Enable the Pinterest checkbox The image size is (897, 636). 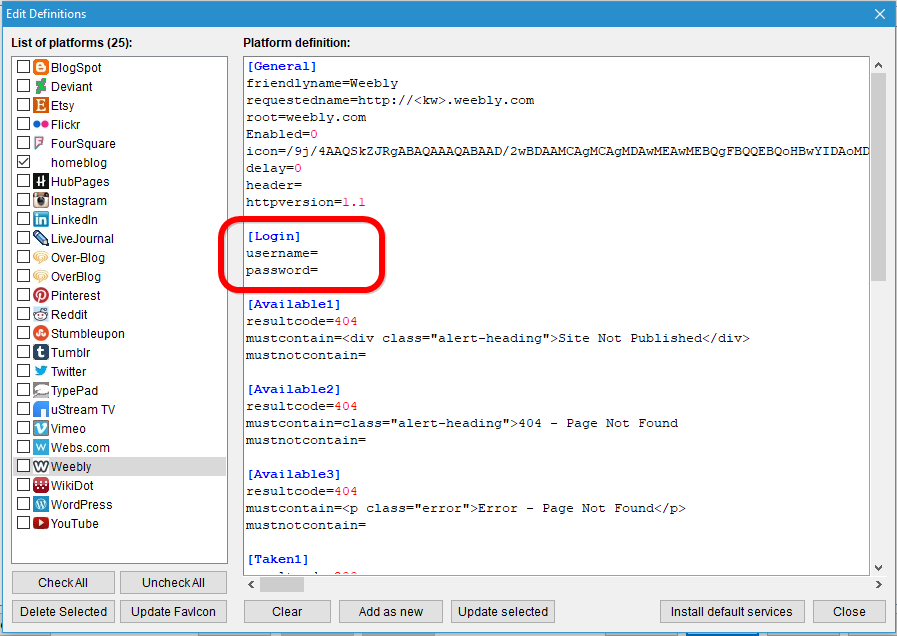click(x=23, y=295)
